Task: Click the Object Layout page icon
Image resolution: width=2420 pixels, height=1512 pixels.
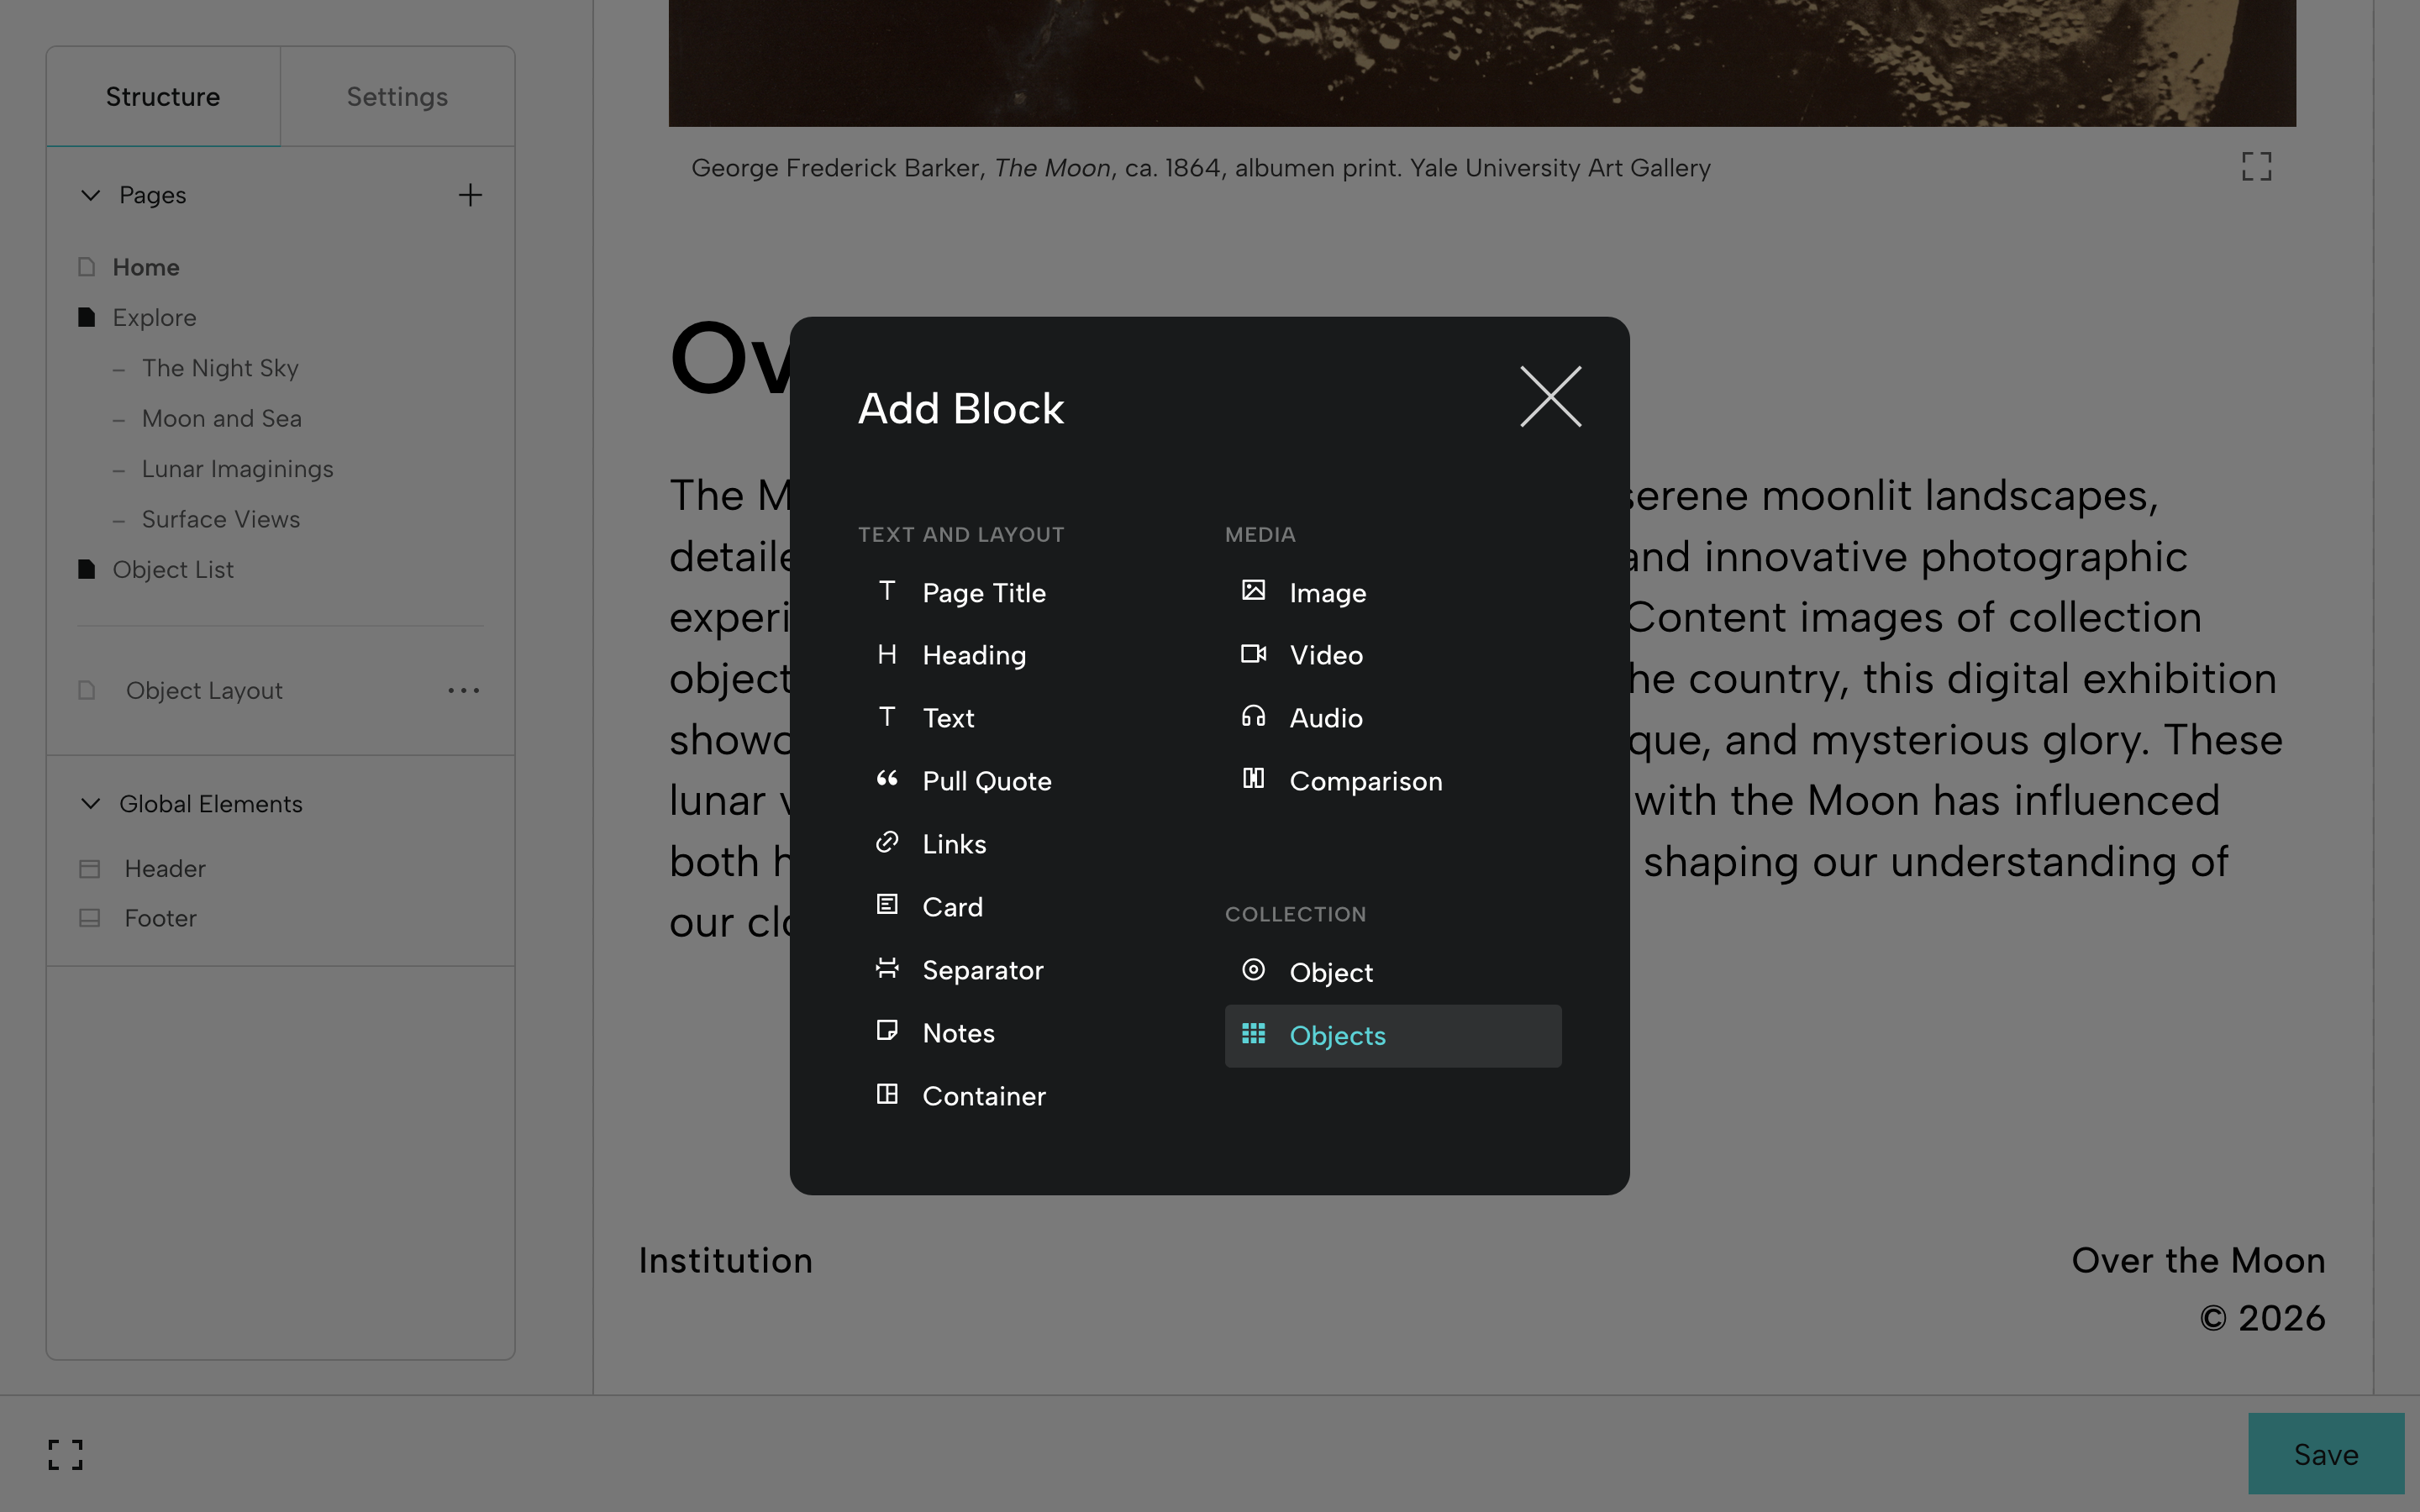Action: tap(87, 690)
